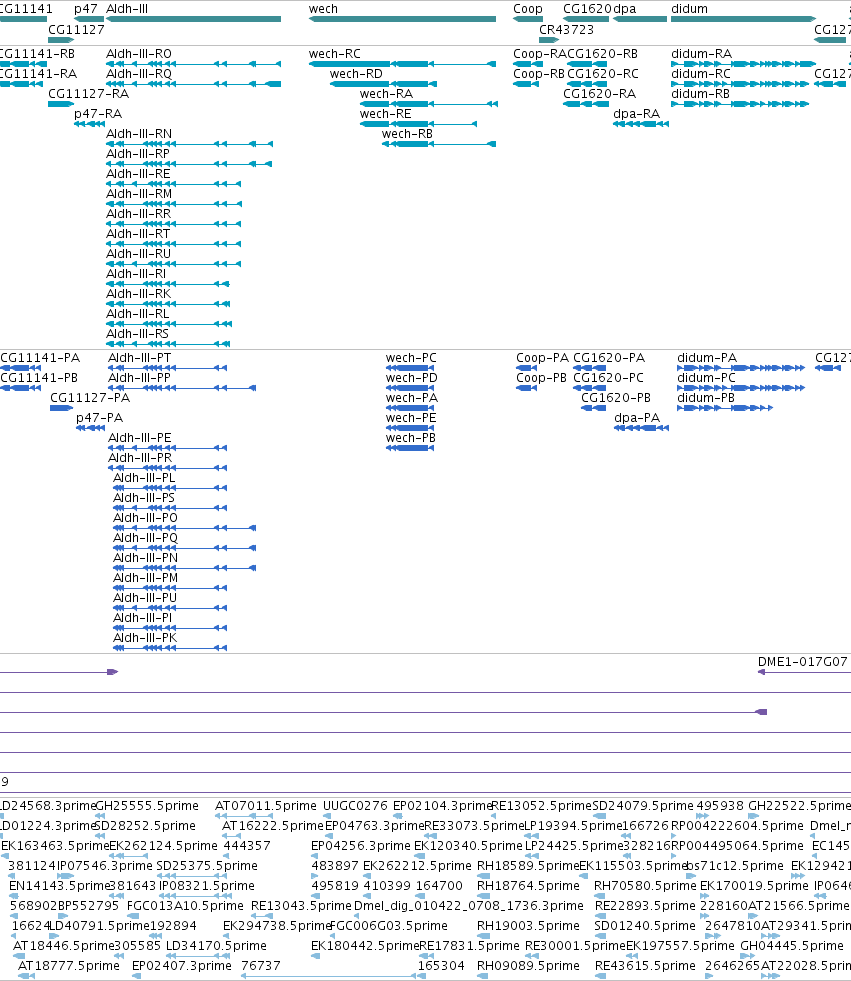
Task: Select the DME1-017G07 clone label
Action: pyautogui.click(x=803, y=662)
